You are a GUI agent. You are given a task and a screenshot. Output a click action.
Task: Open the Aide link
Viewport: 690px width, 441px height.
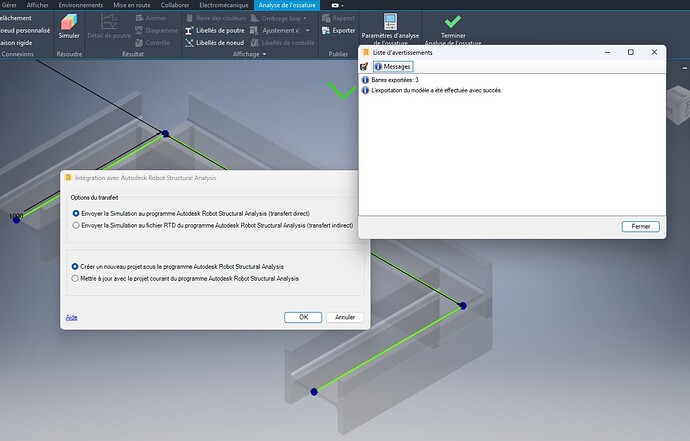coord(72,317)
